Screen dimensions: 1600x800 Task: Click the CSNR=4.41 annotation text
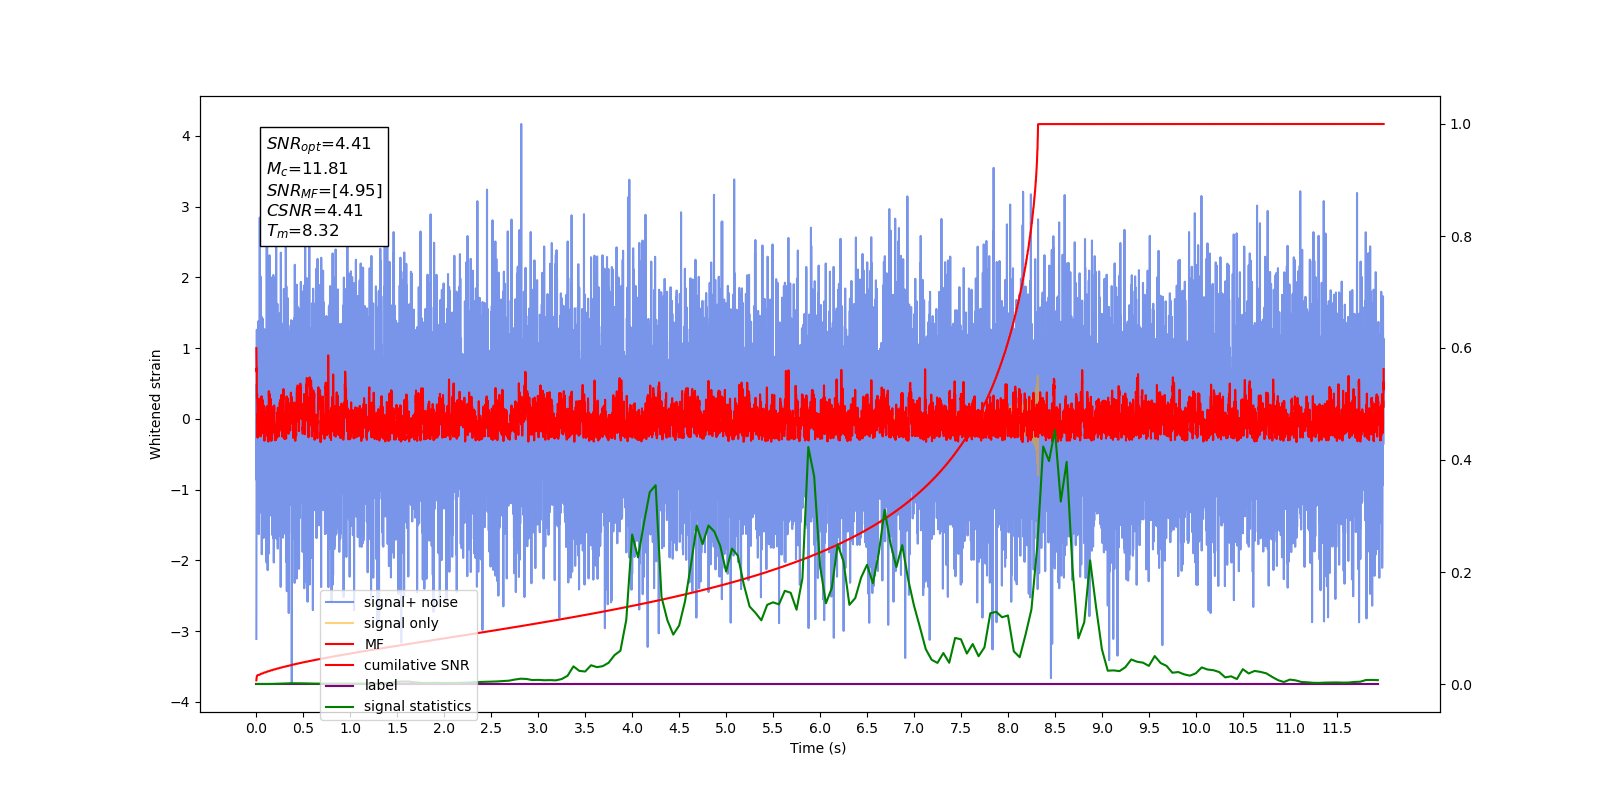click(x=314, y=210)
